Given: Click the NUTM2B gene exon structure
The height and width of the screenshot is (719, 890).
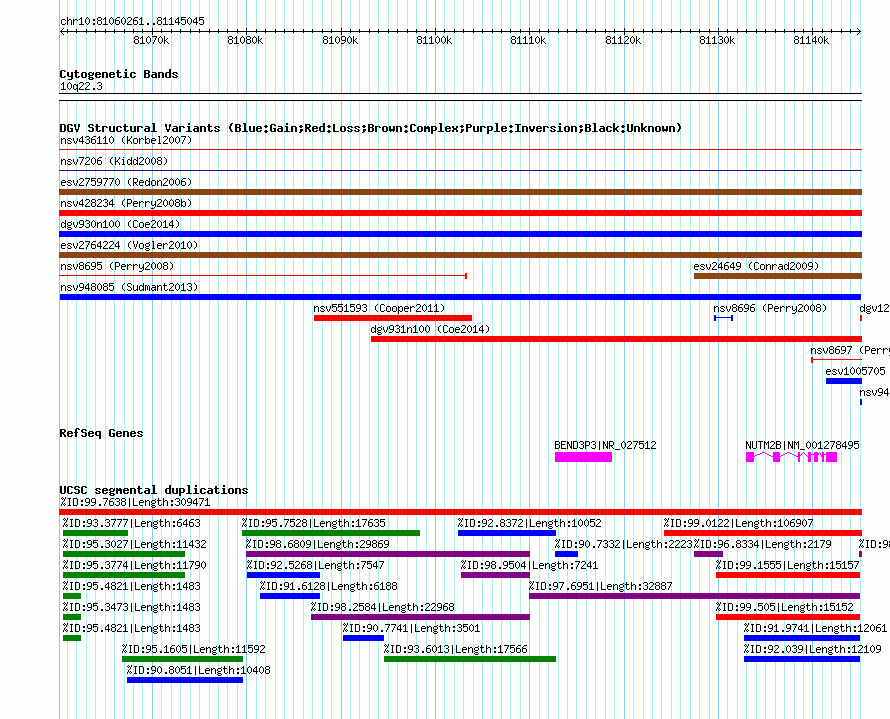Looking at the screenshot, I should (x=791, y=457).
